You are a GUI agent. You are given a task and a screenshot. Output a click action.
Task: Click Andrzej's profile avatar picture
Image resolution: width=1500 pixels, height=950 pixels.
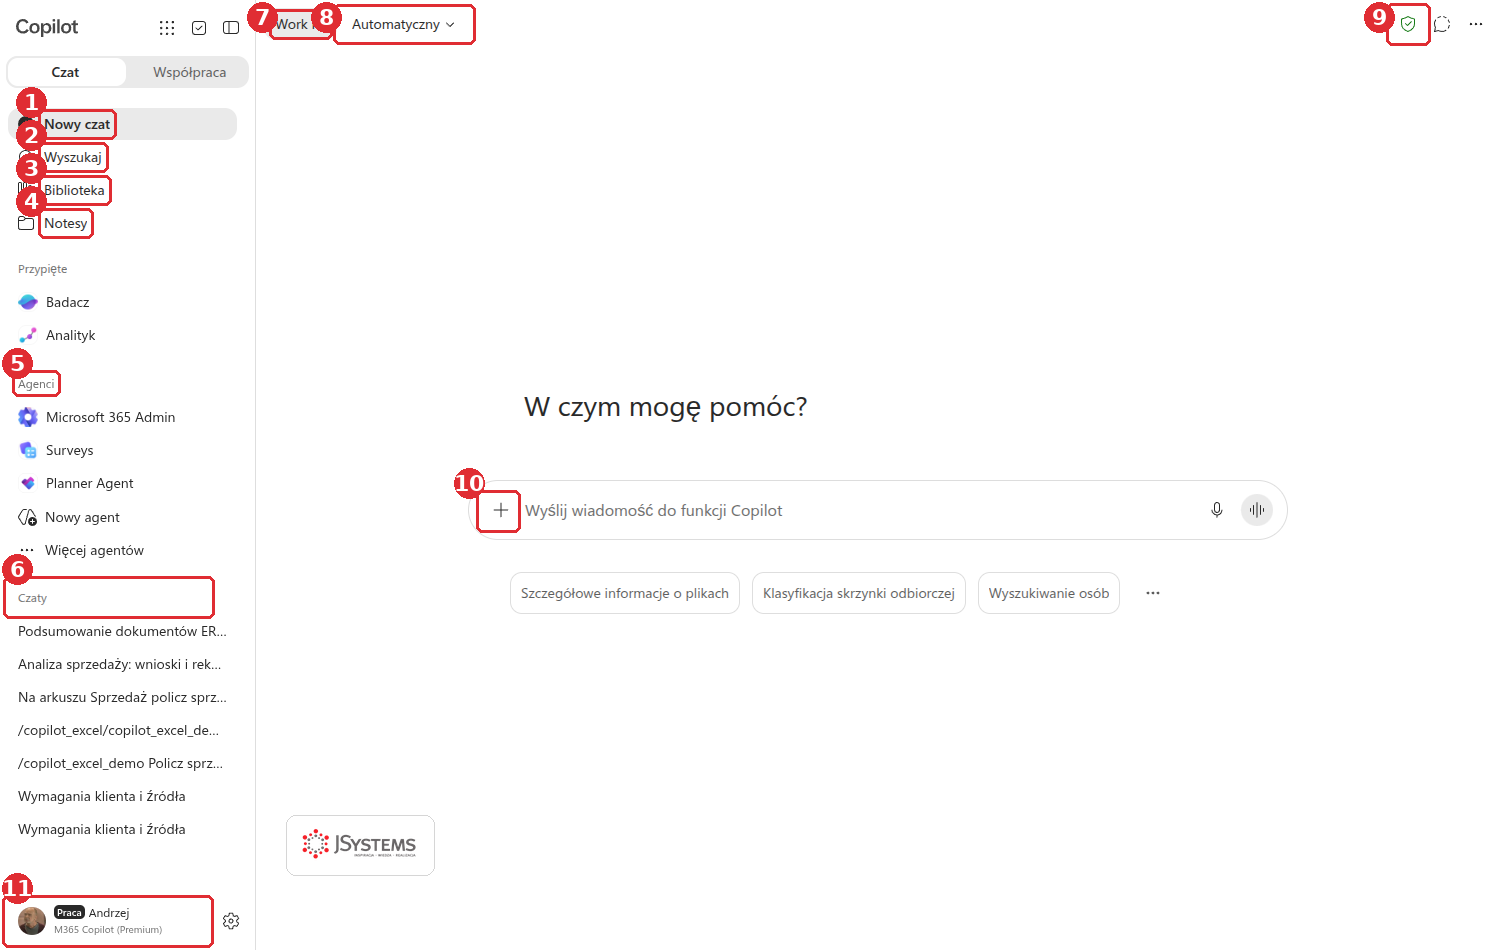32,921
